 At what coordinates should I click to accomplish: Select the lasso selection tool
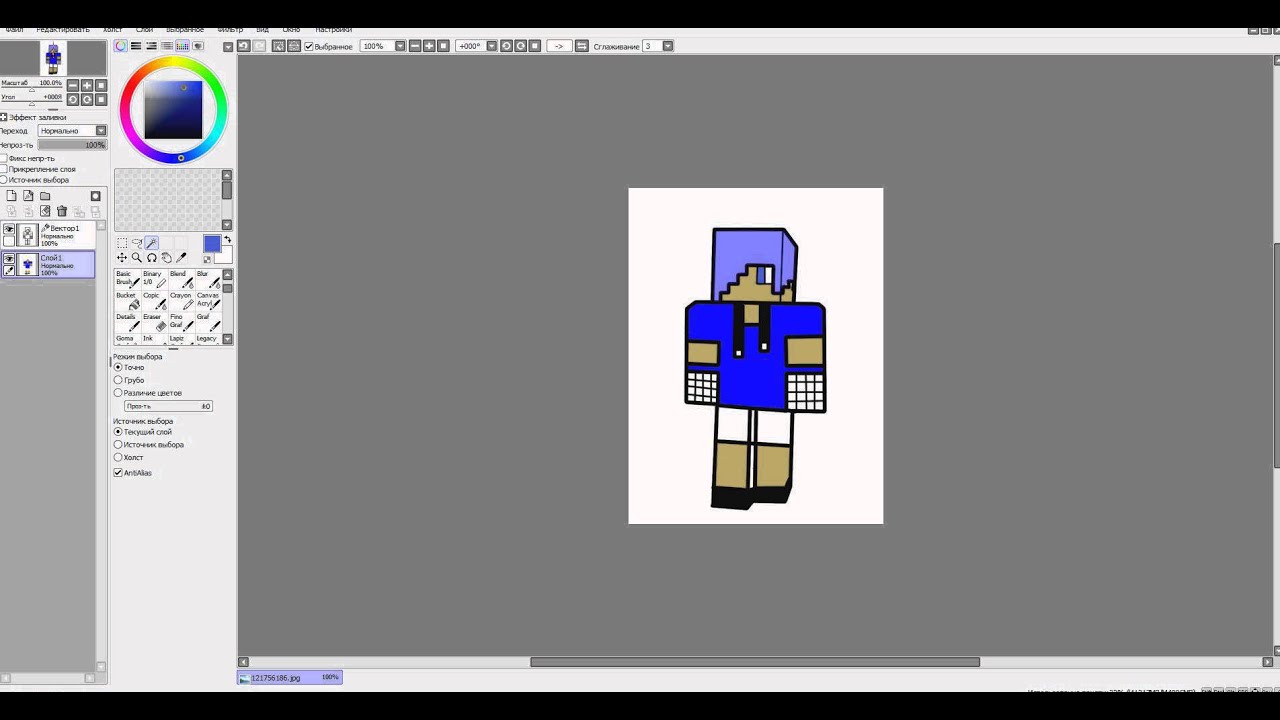click(137, 243)
